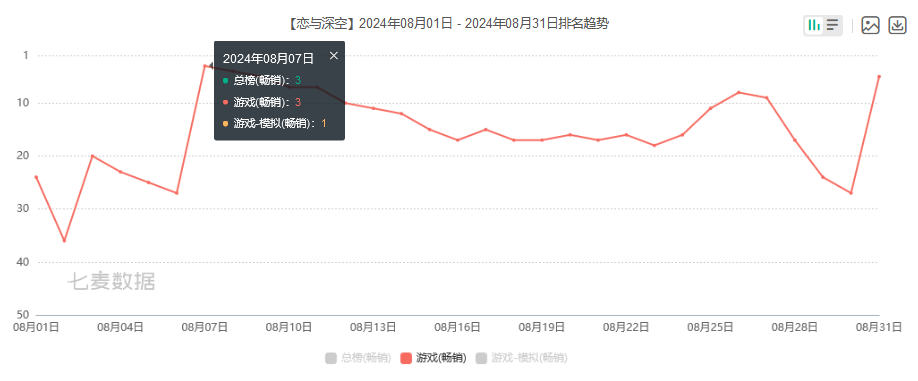Viewport: 918px width, 381px height.
Task: Select the 08月07日 peak data point
Action: pyautogui.click(x=204, y=66)
